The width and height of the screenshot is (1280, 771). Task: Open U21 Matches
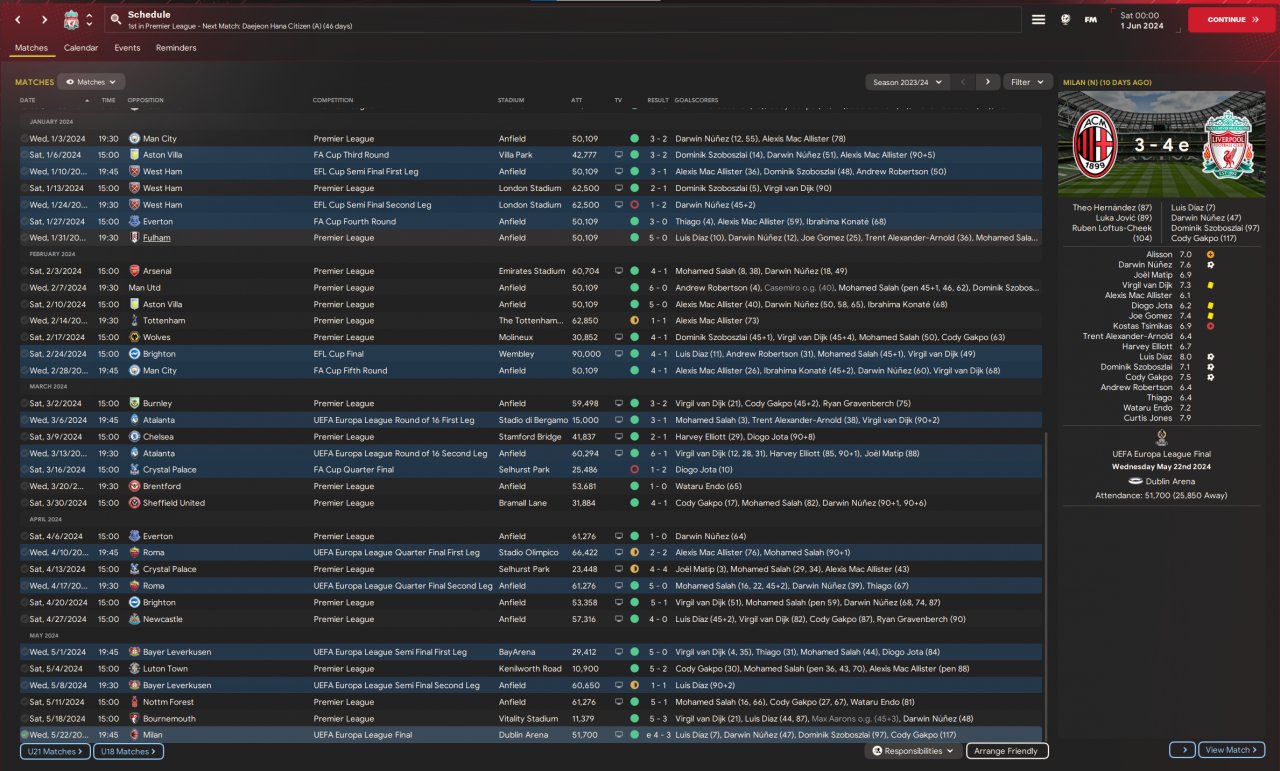point(53,751)
